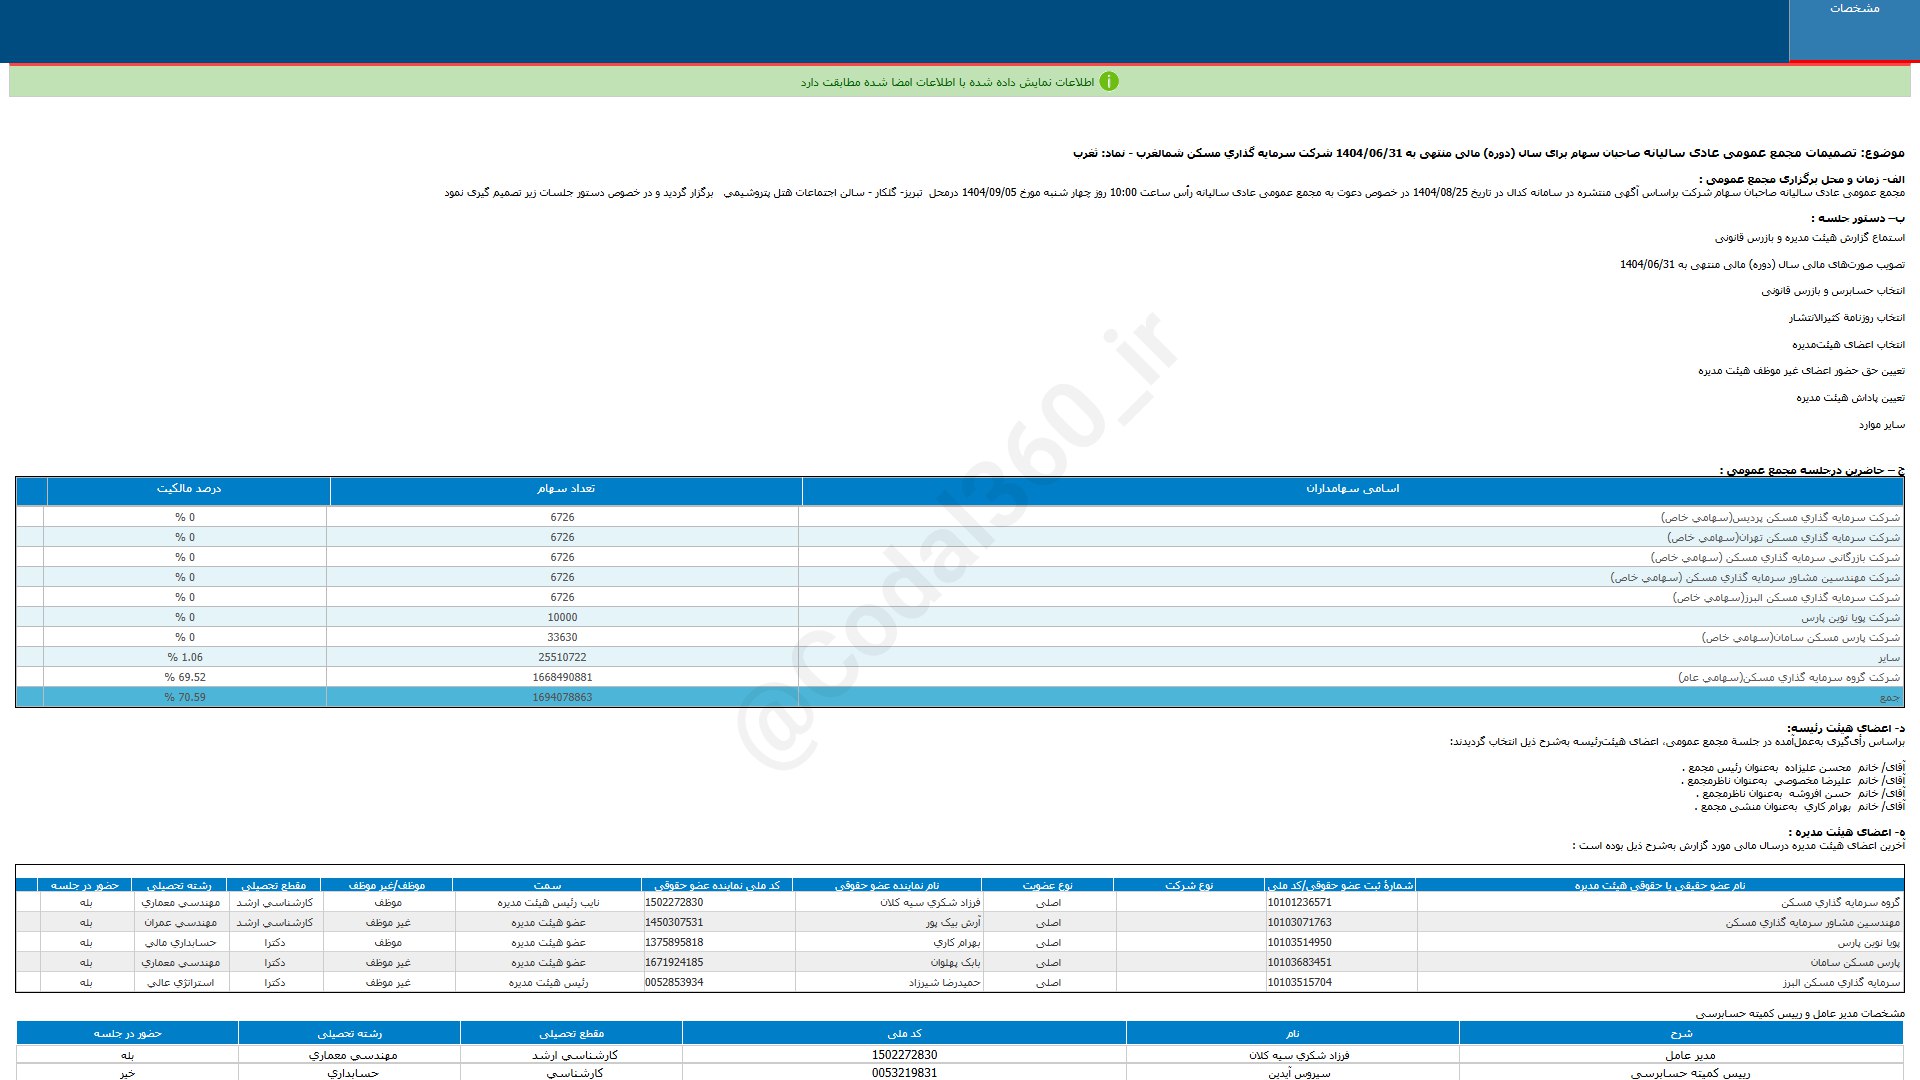Click the رئیس کمیته حسابرسی cell

point(1690,1073)
